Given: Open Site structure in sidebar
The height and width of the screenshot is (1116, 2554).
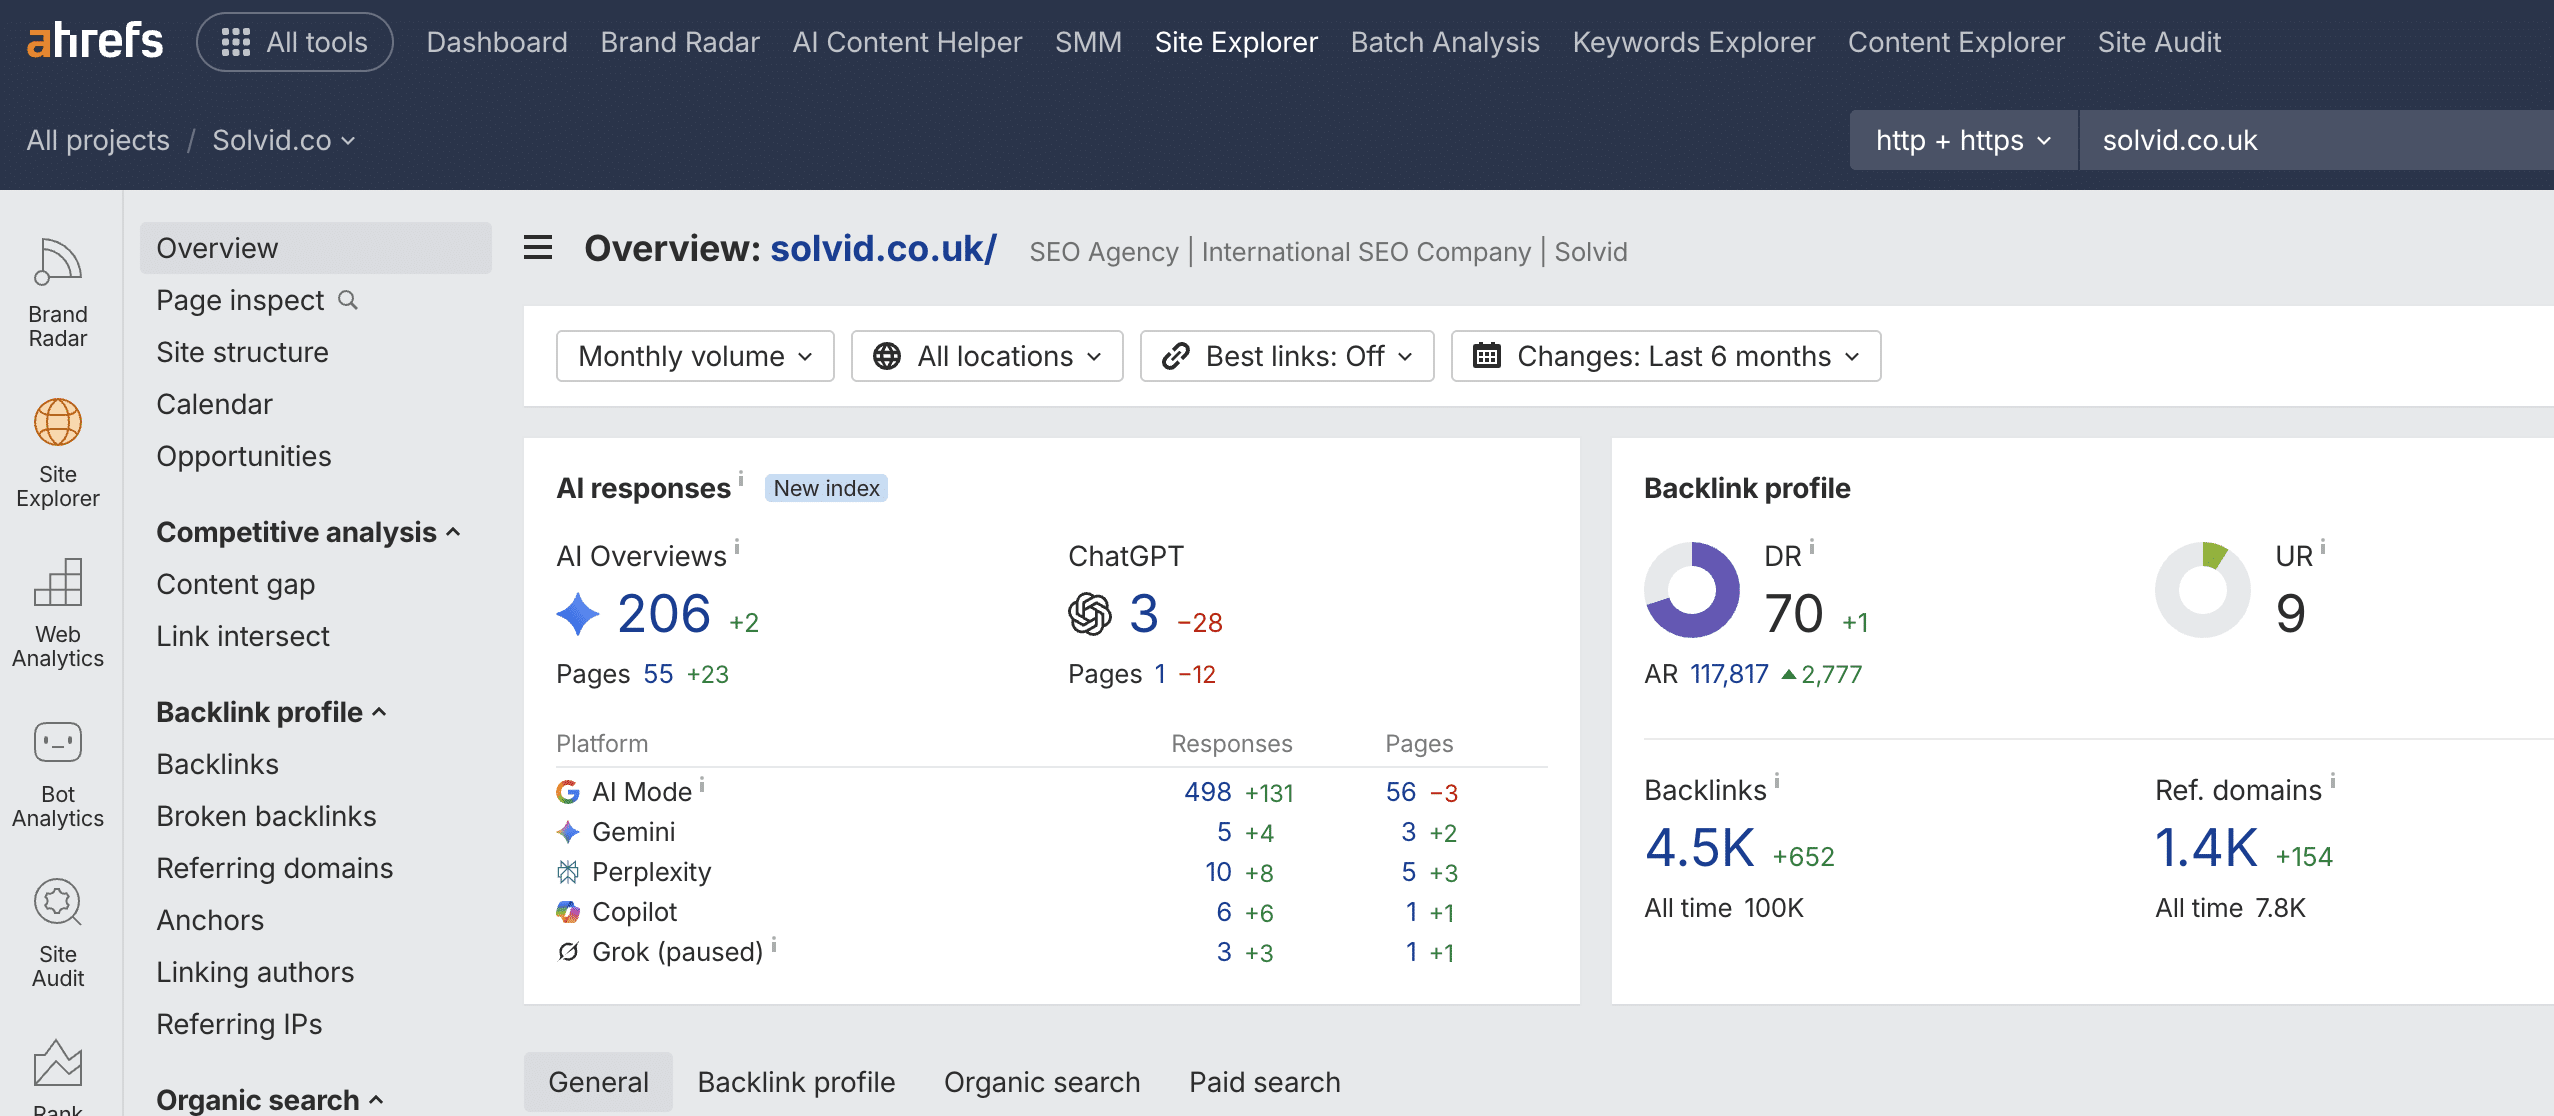Looking at the screenshot, I should point(242,352).
